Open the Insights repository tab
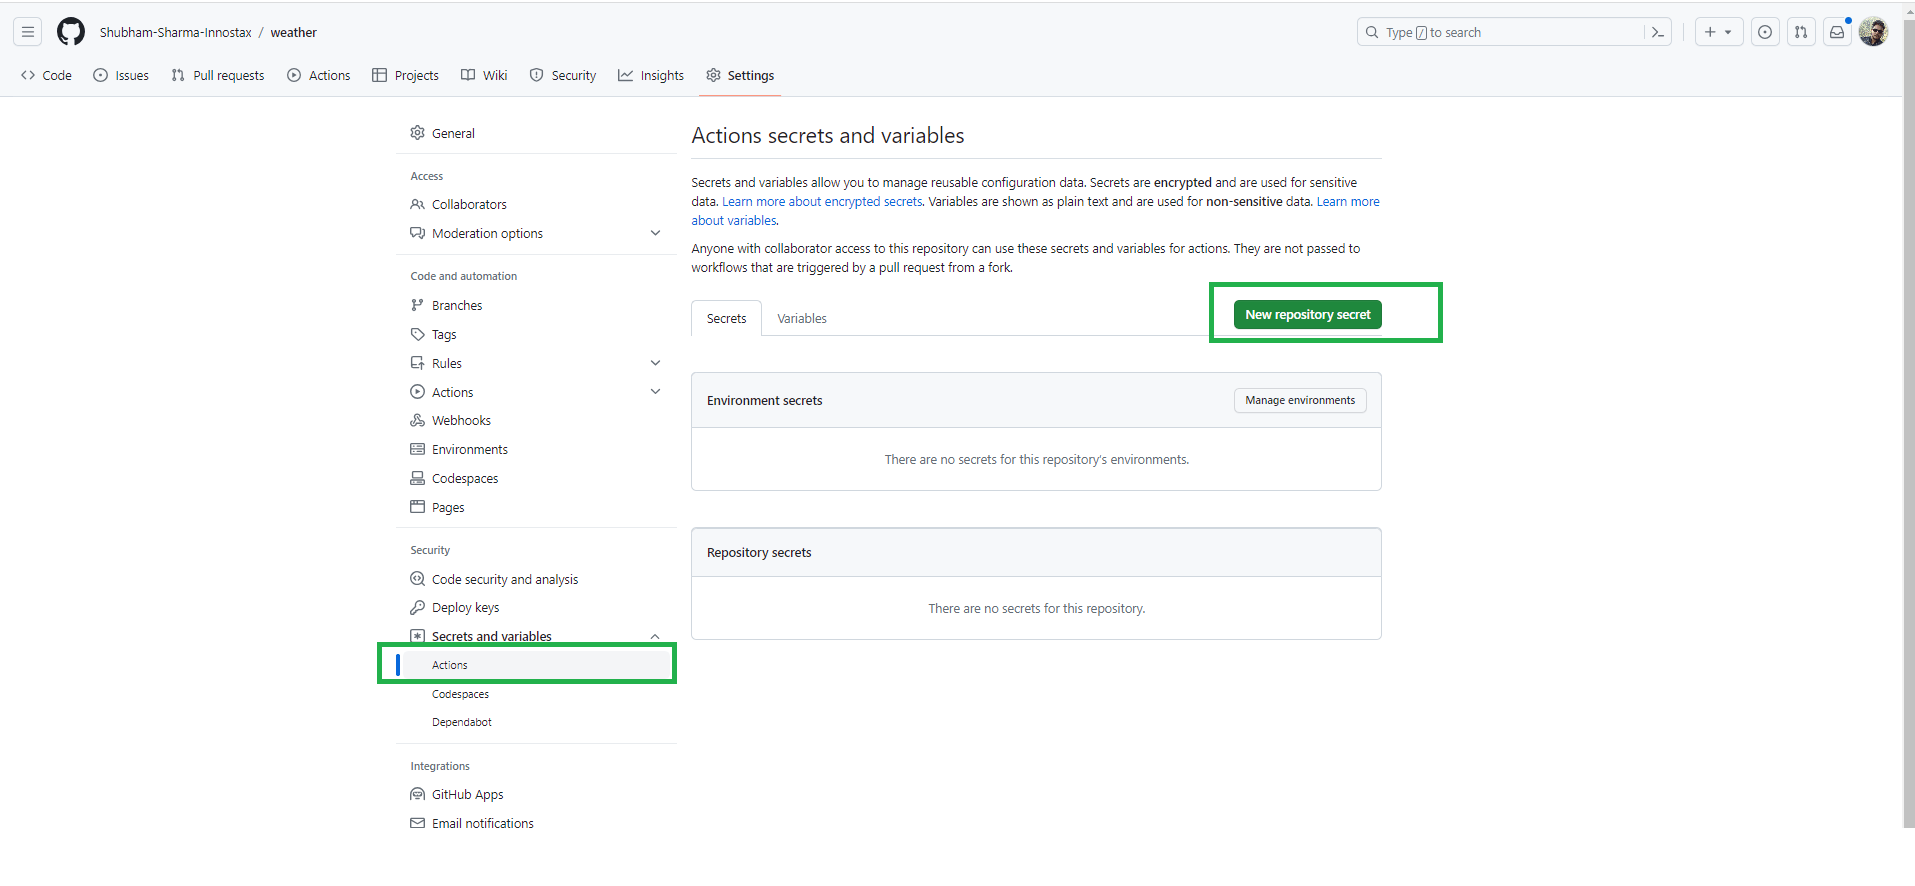The height and width of the screenshot is (886, 1915). tap(651, 75)
